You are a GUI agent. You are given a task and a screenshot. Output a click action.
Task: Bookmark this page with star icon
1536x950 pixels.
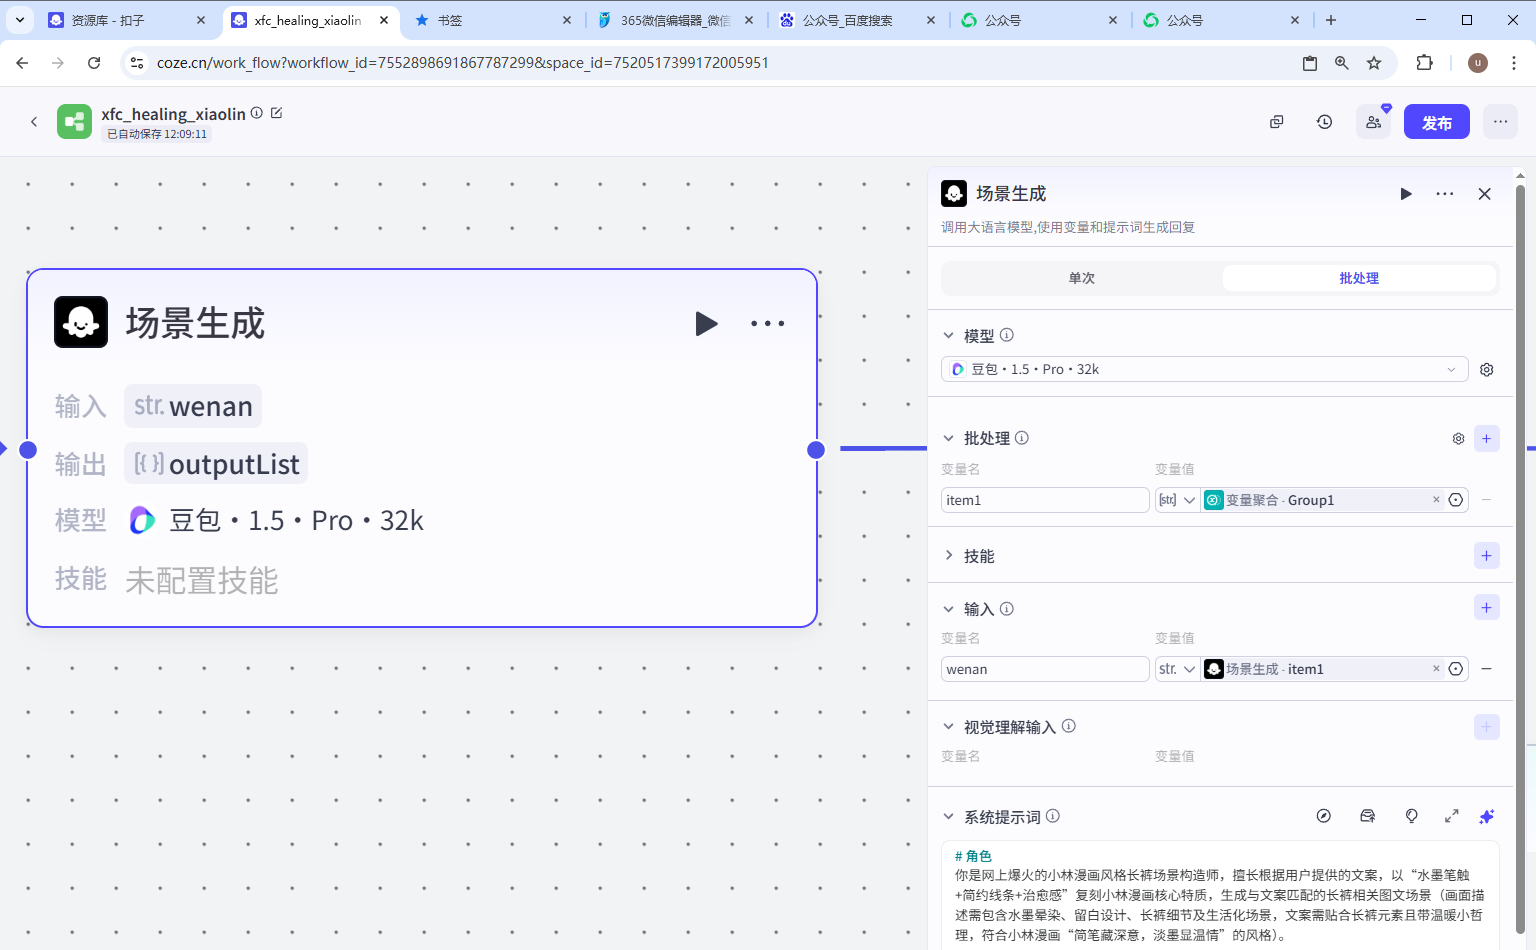click(1374, 63)
